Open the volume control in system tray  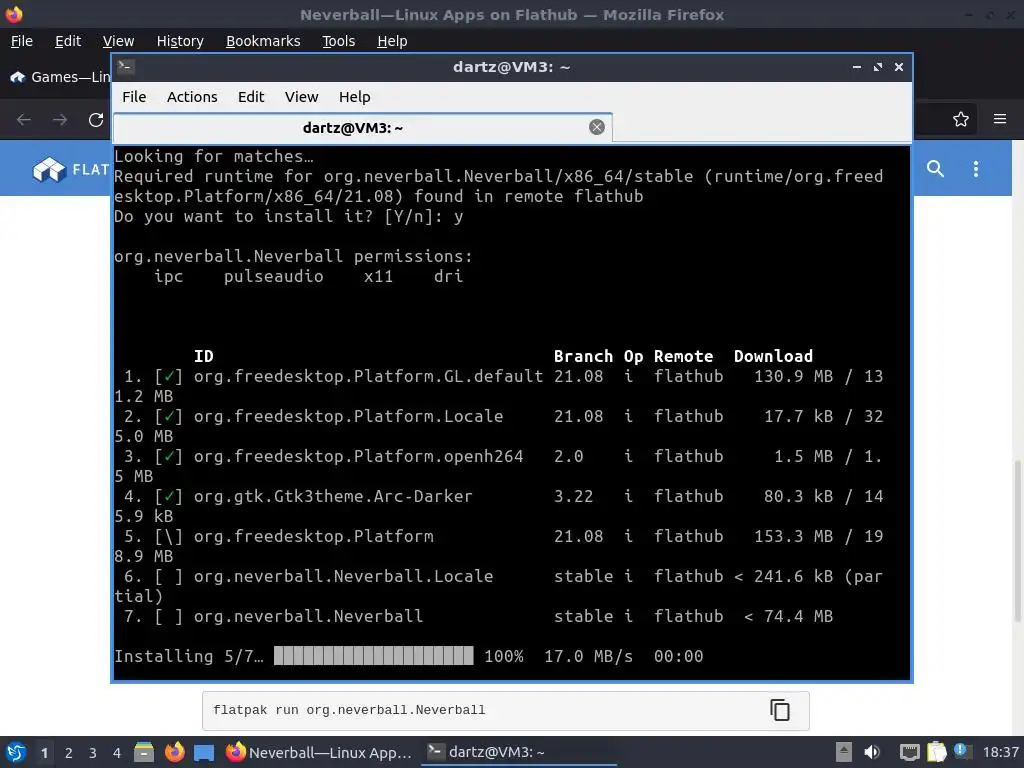(x=872, y=752)
